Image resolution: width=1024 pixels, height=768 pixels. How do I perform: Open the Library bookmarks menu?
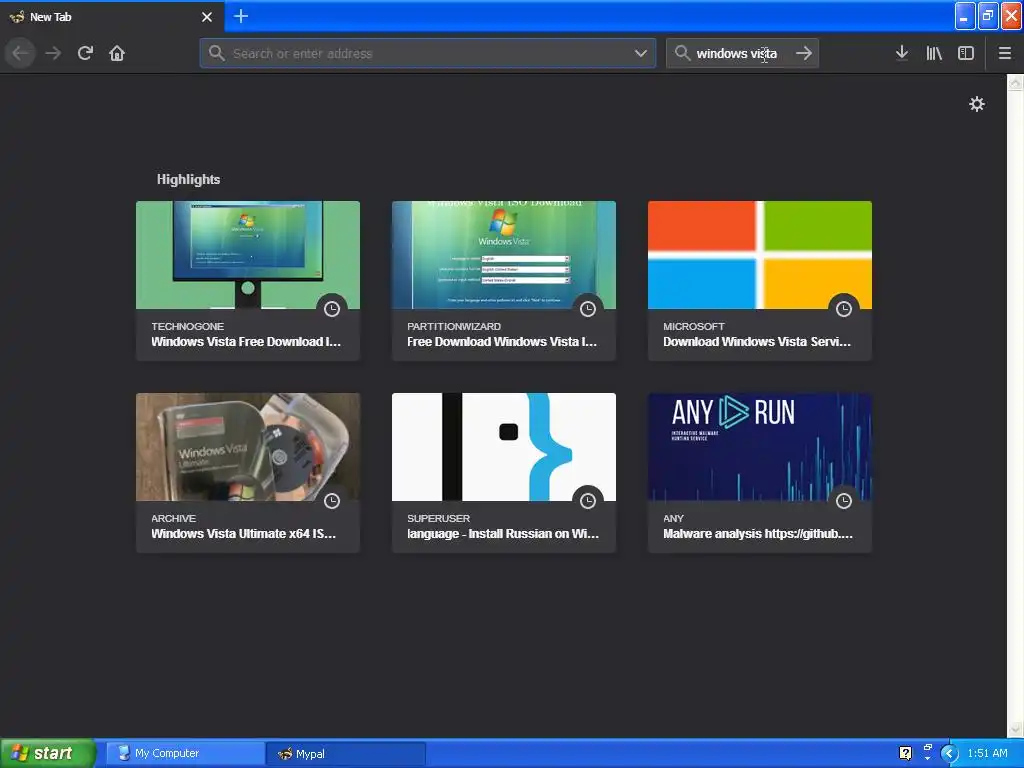click(x=934, y=53)
